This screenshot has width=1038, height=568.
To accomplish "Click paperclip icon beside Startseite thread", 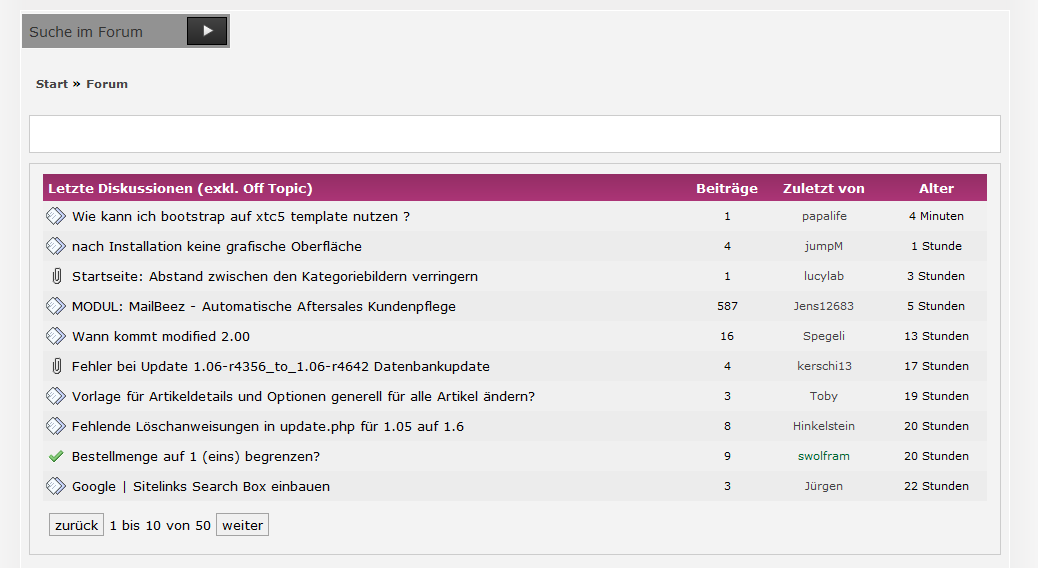I will click(x=56, y=276).
